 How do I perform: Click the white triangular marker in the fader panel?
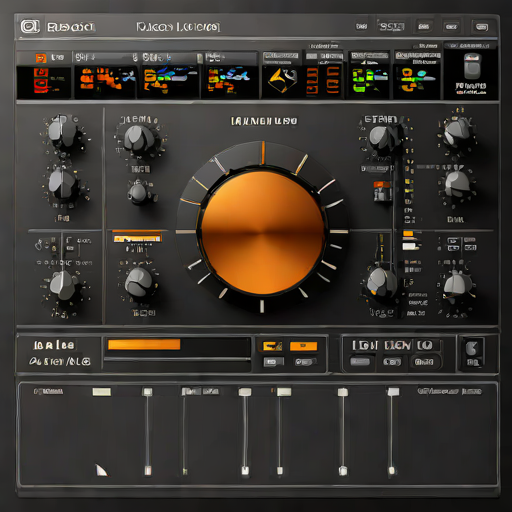(x=102, y=470)
